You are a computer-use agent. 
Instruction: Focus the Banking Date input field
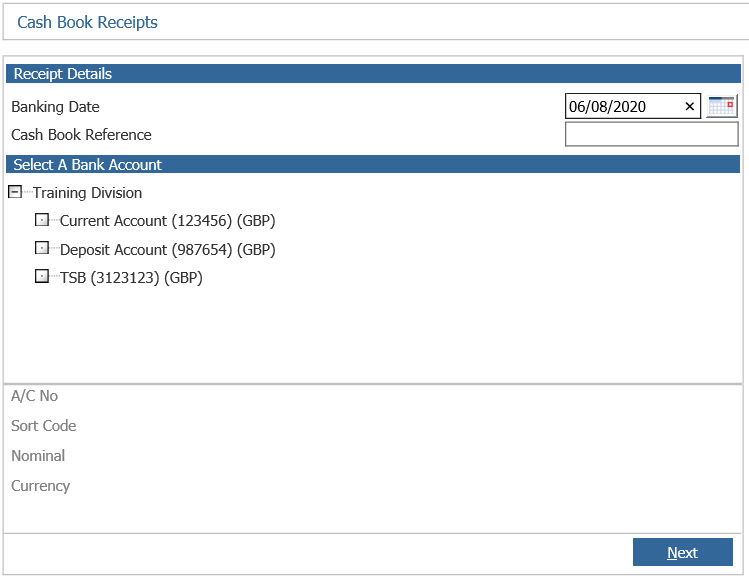(x=624, y=106)
